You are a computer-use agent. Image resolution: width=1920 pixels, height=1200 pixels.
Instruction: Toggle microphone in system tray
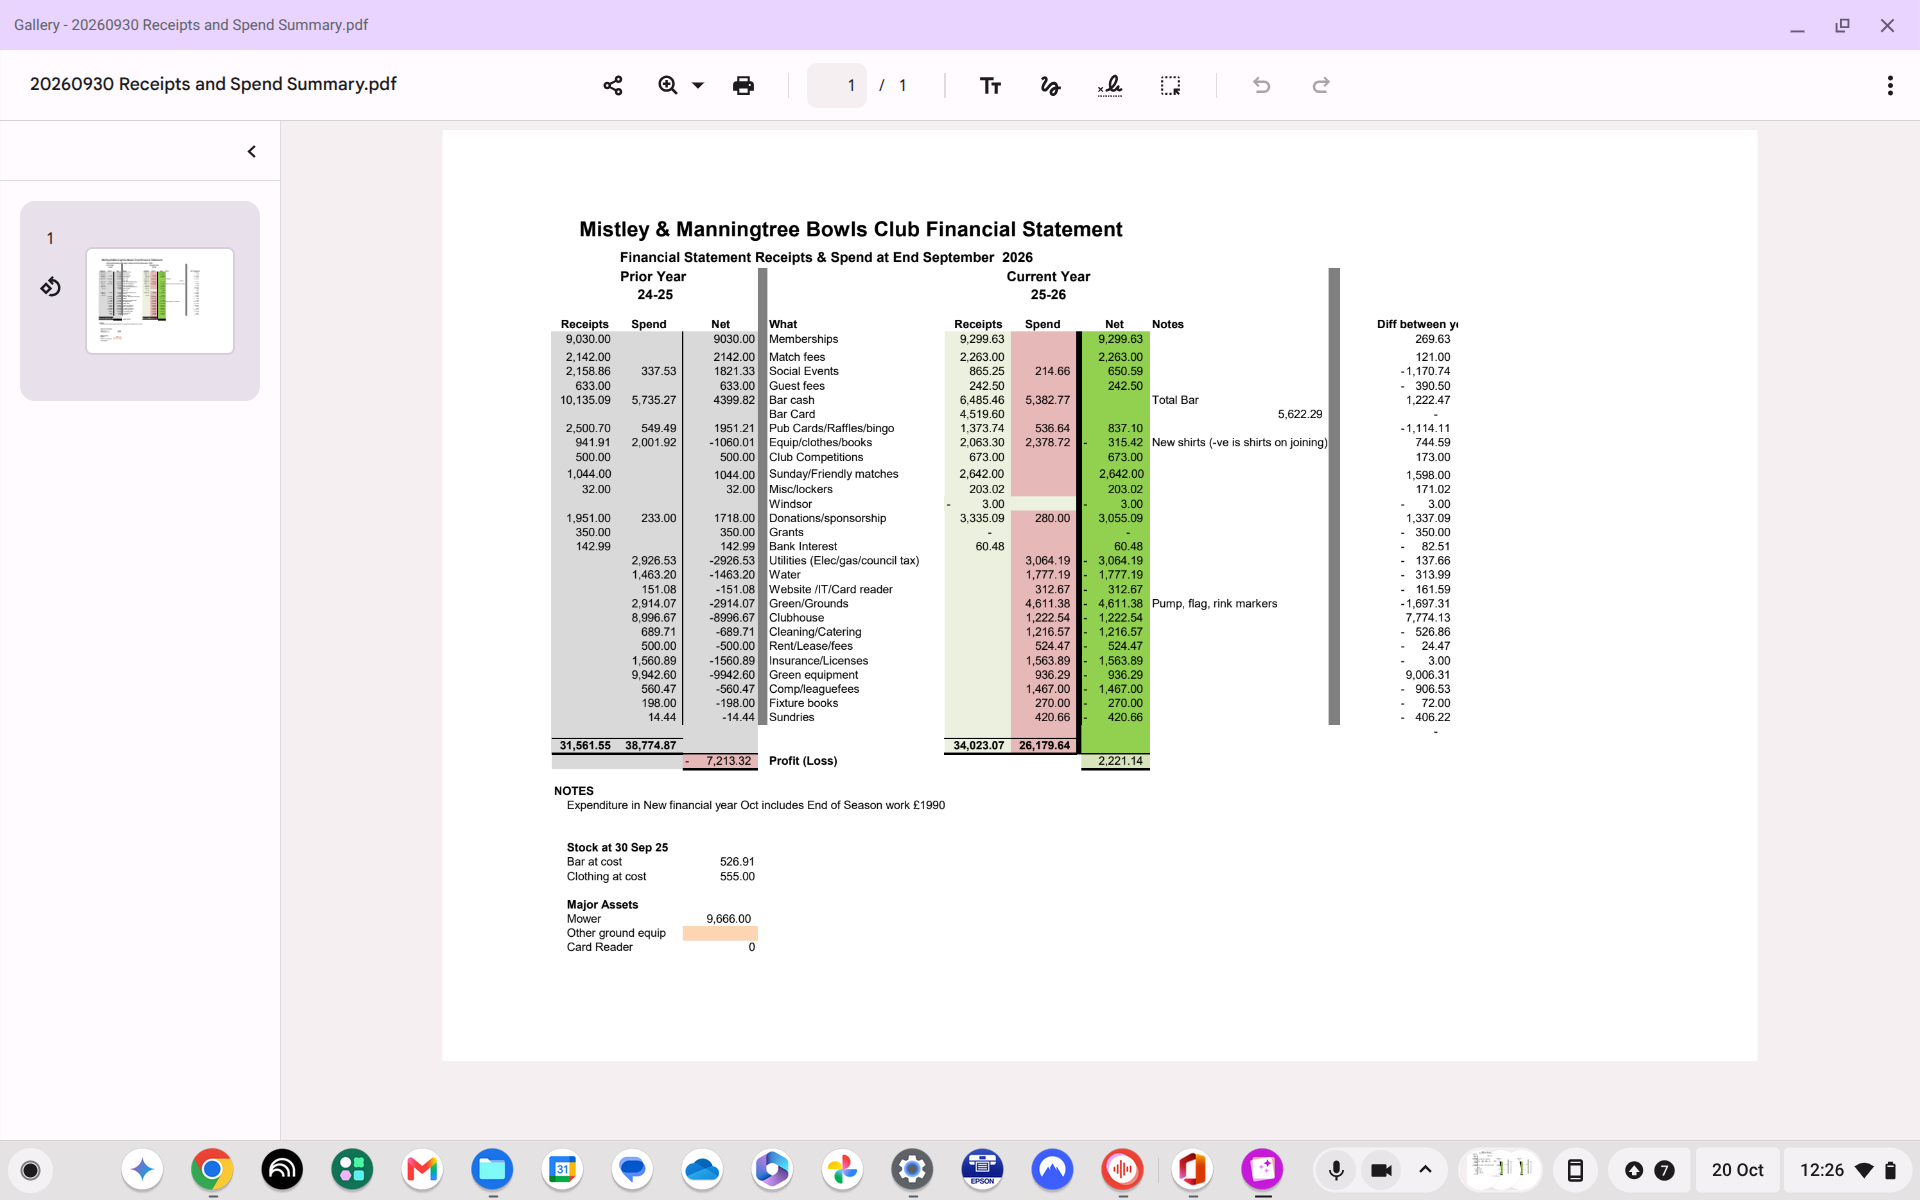[x=1336, y=1170]
